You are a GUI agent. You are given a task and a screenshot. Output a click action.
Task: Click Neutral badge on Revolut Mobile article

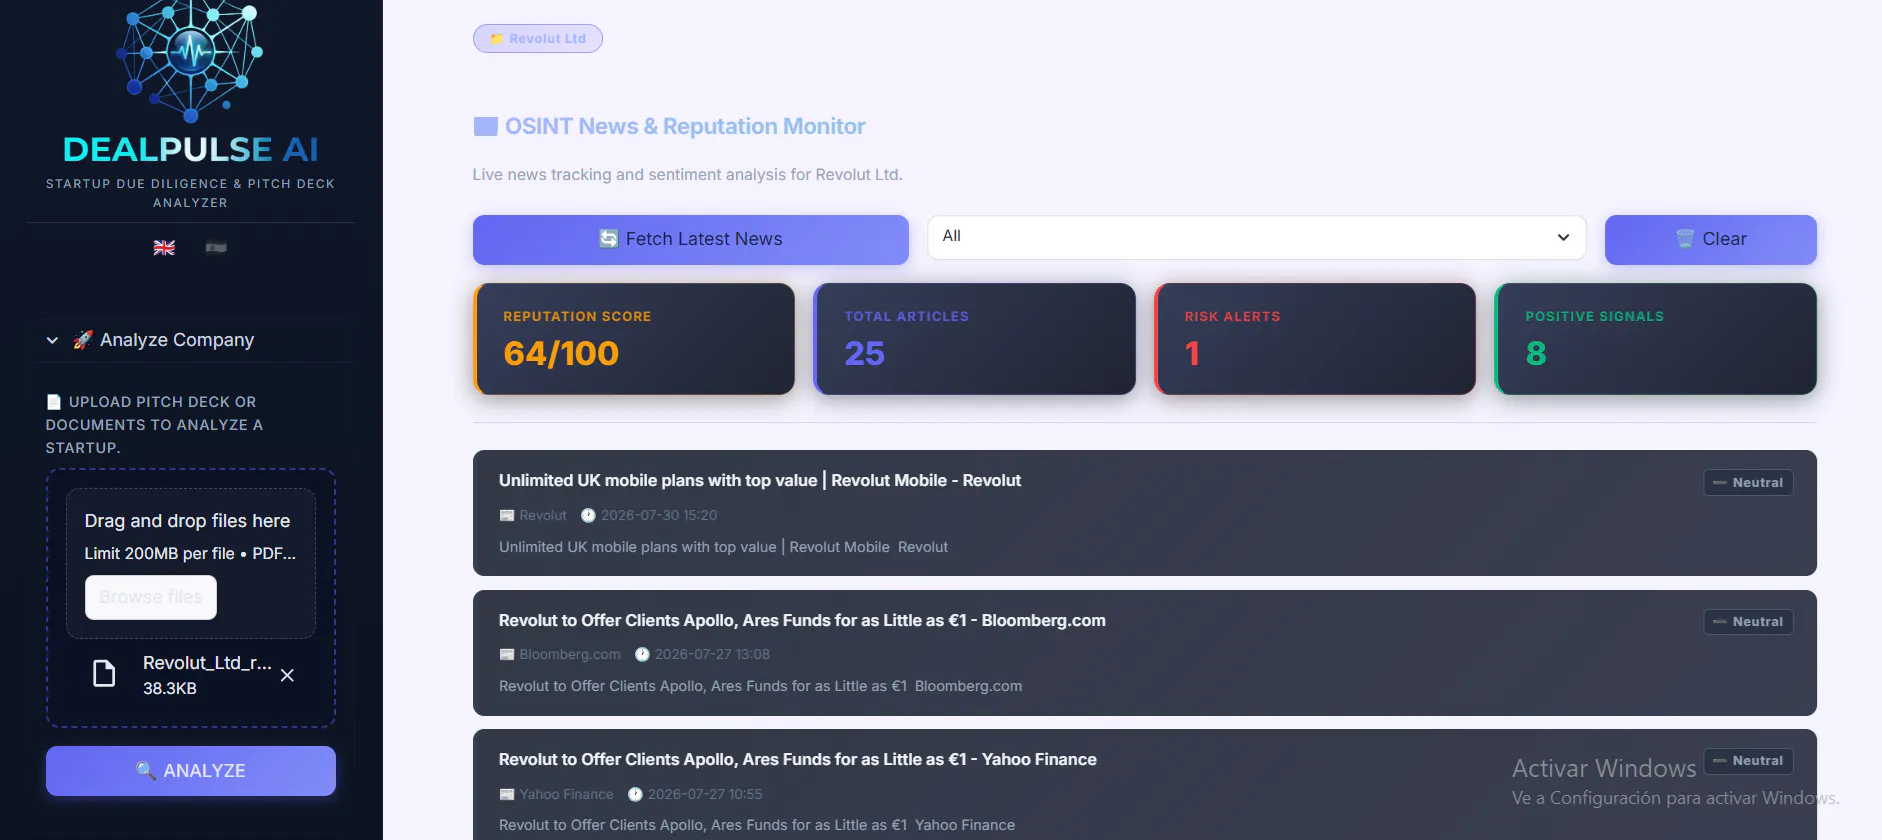click(x=1749, y=483)
